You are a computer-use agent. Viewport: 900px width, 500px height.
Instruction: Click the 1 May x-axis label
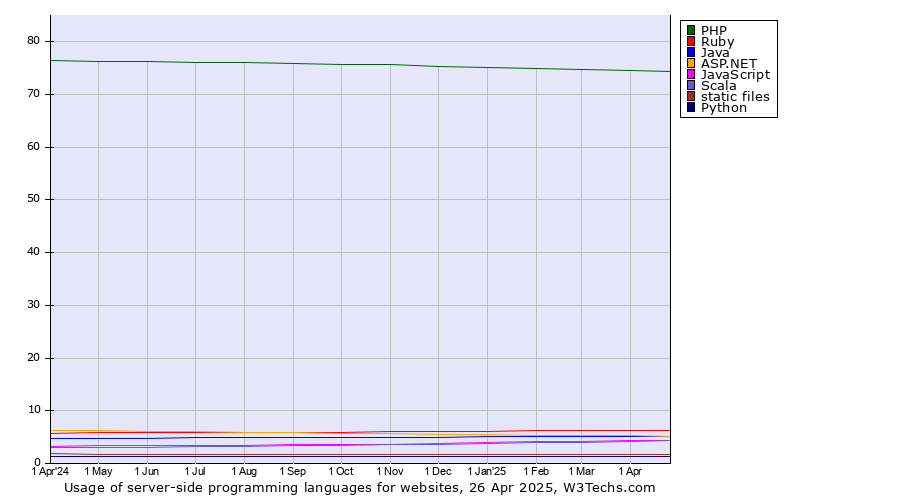pyautogui.click(x=98, y=471)
